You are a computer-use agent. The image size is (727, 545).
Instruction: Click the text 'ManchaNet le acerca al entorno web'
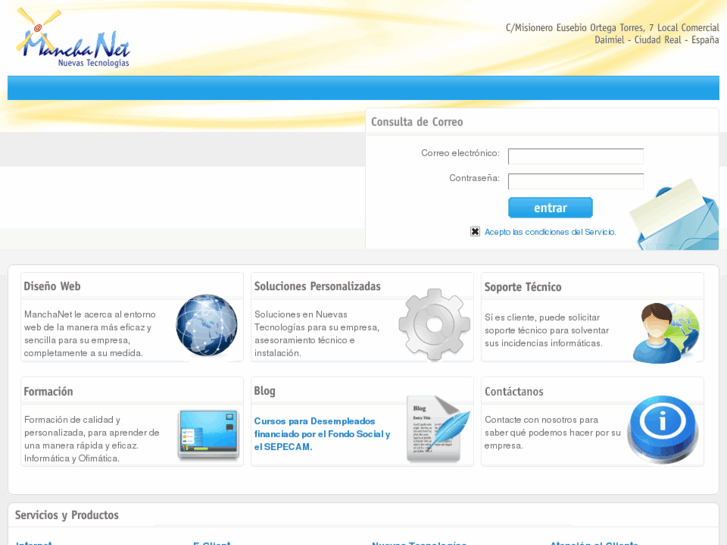tap(90, 333)
